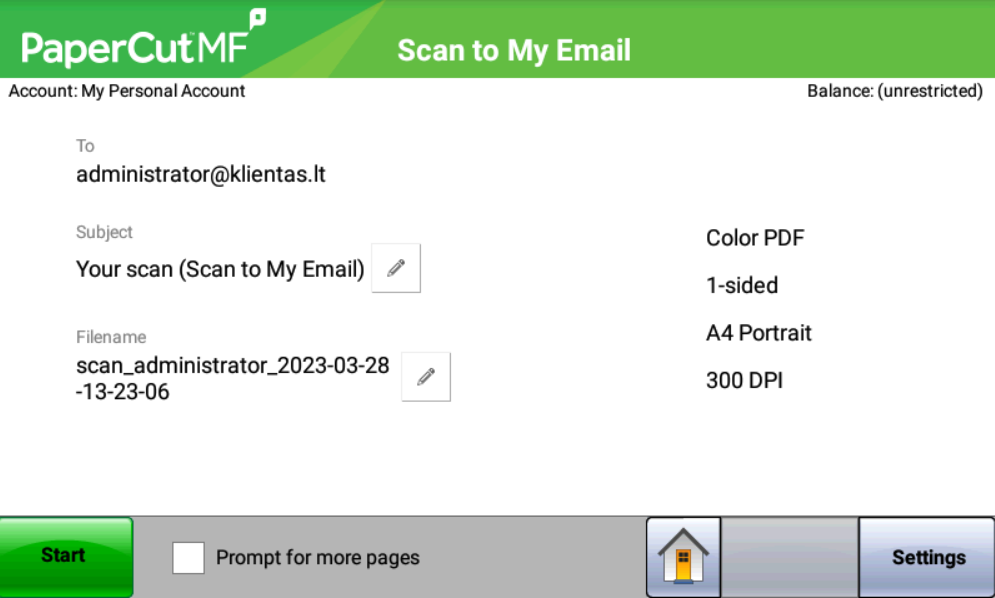Click the pencil icon to edit the Subject

[396, 268]
